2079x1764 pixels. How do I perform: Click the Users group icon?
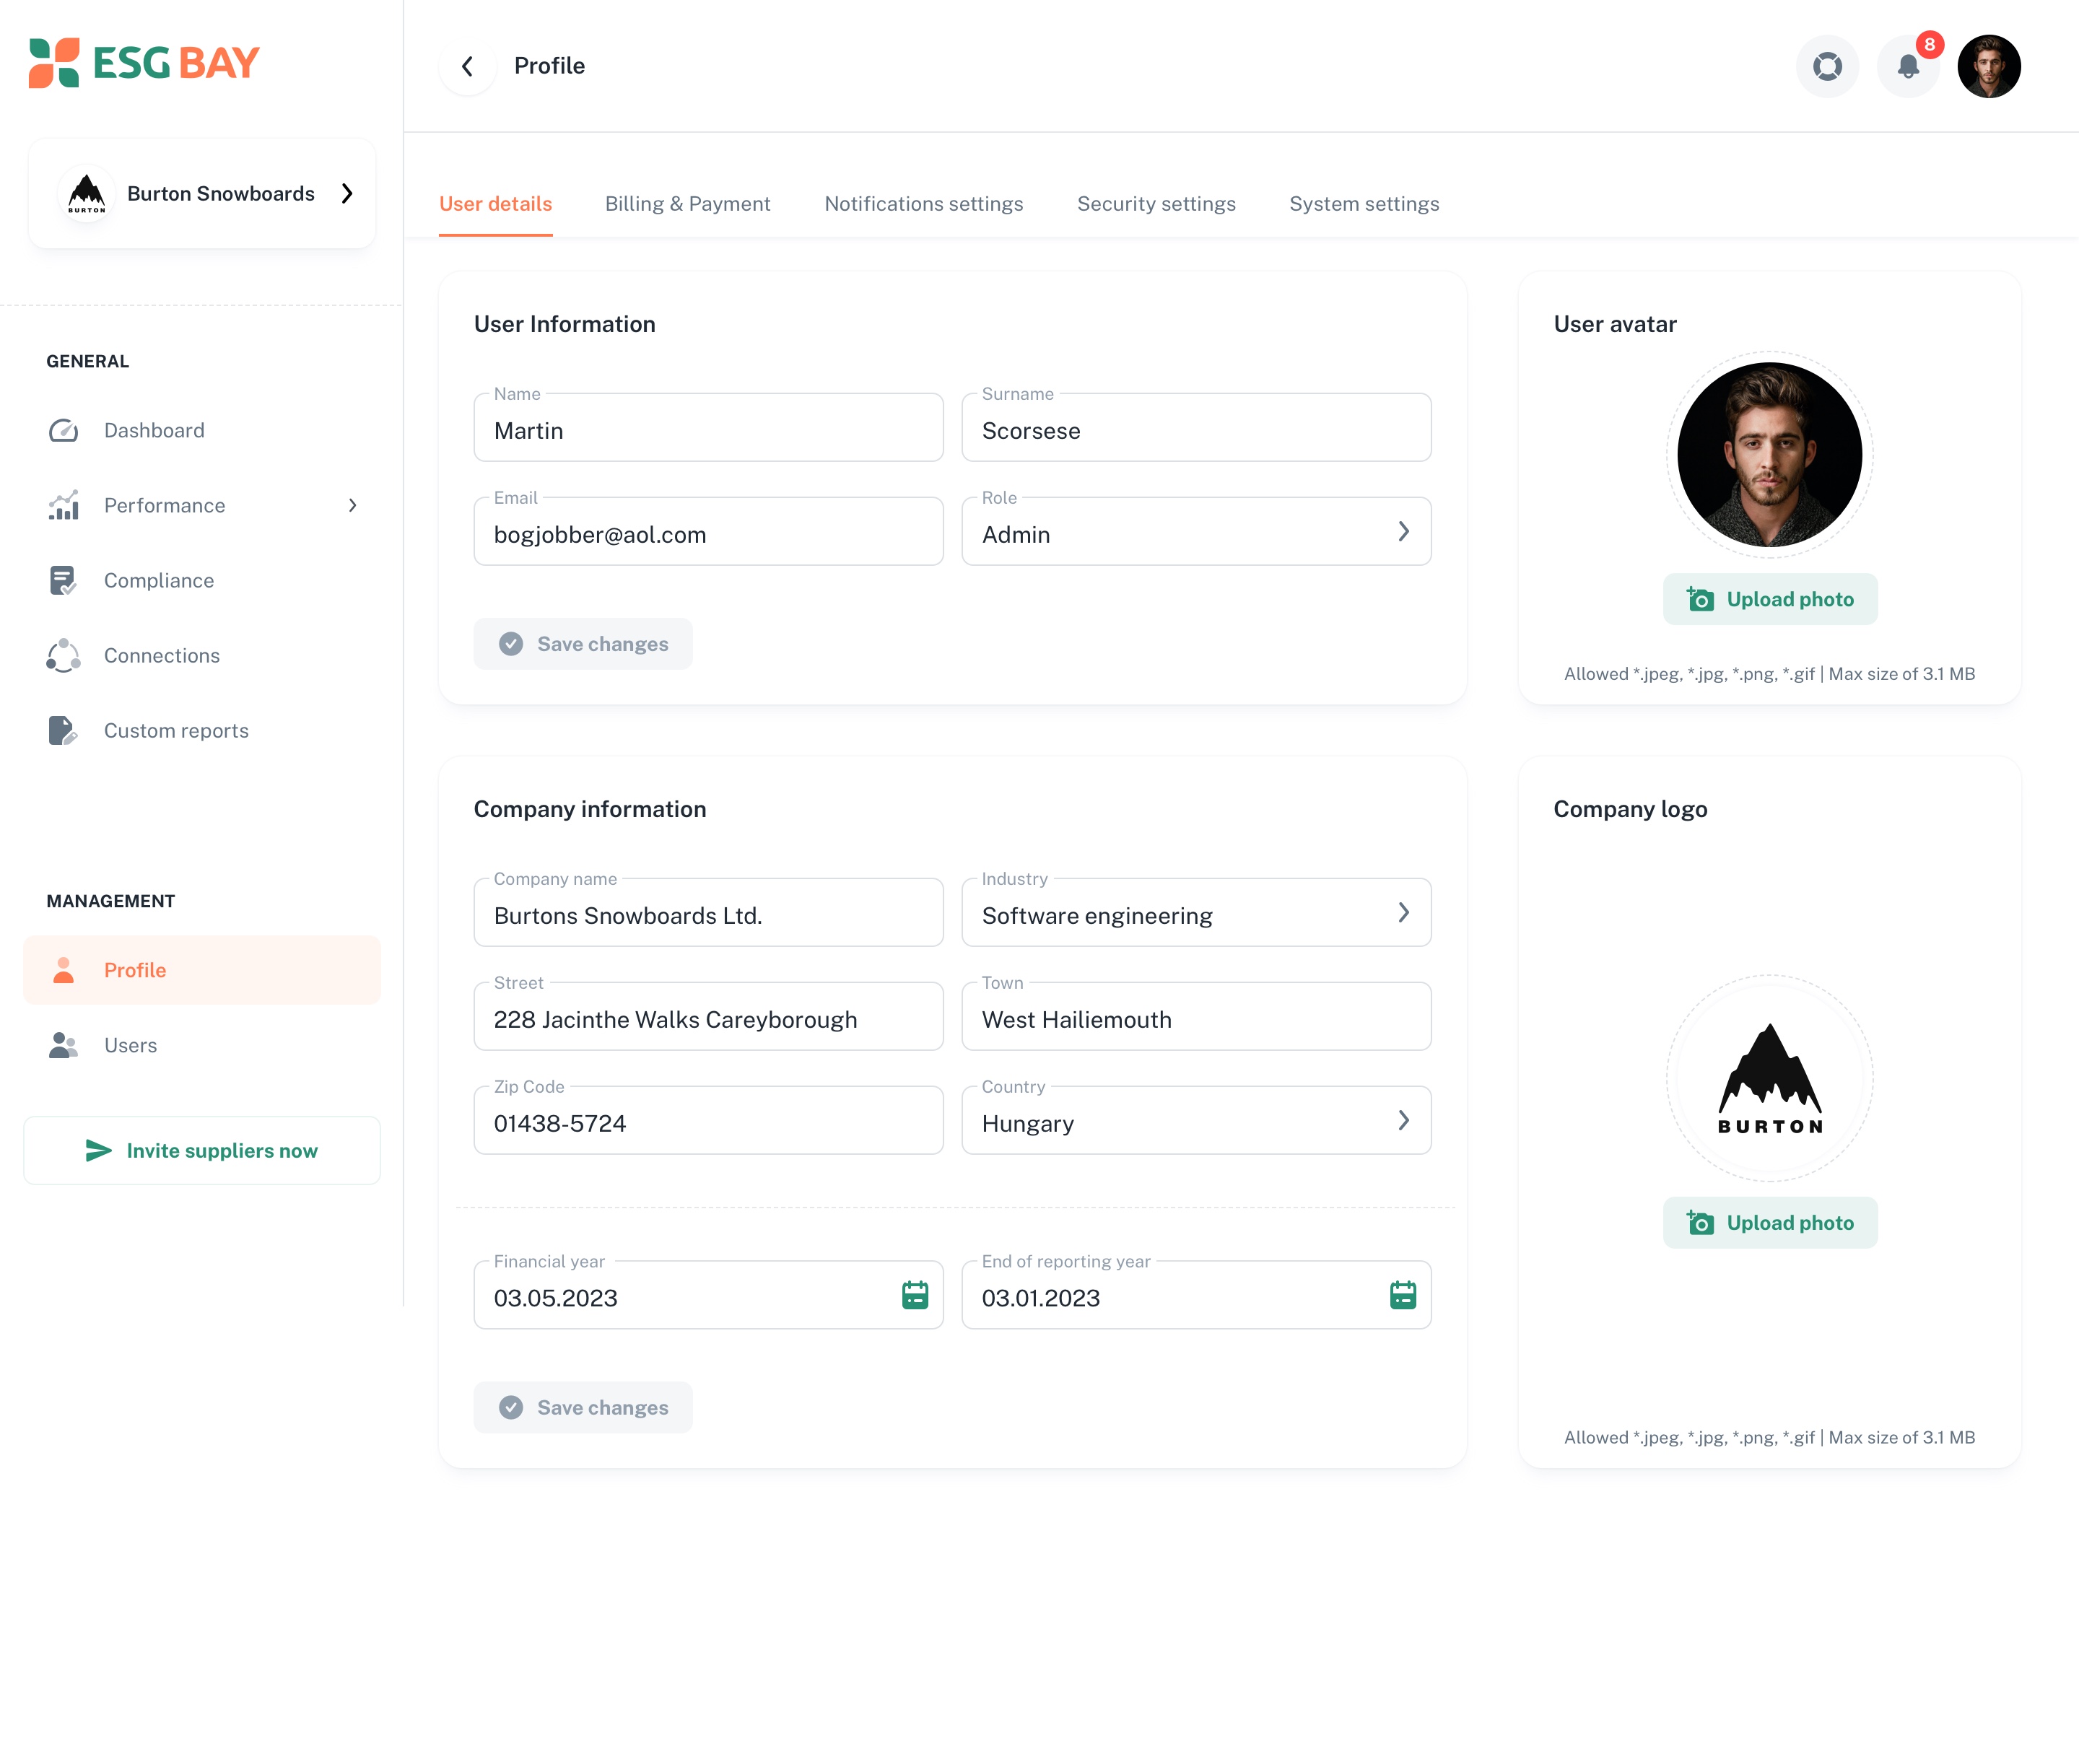click(64, 1045)
